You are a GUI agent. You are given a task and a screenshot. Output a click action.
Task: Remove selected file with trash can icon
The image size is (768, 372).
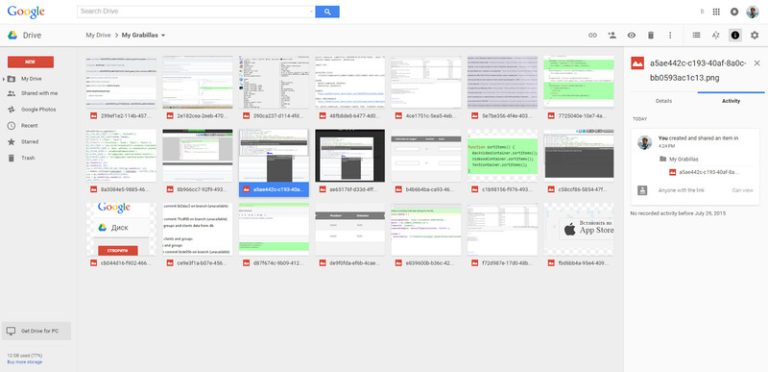[x=650, y=35]
